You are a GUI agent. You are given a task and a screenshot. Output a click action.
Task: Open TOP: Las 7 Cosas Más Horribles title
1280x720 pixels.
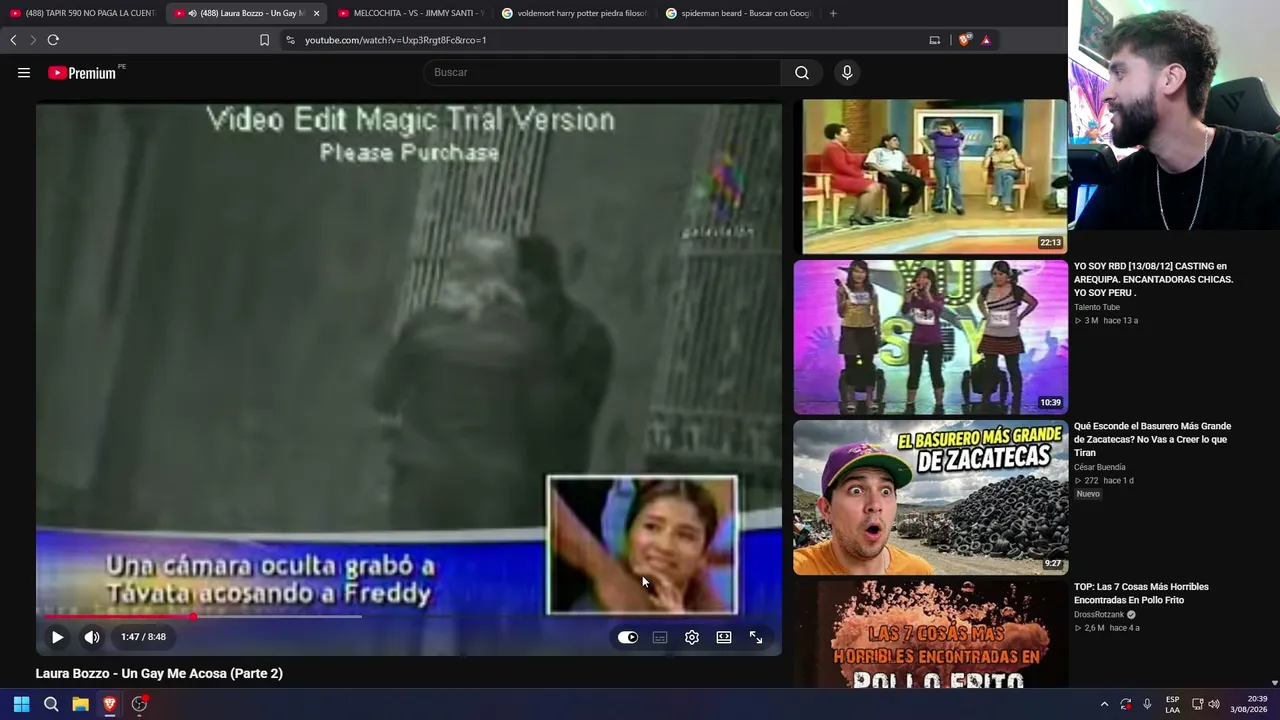click(1141, 593)
